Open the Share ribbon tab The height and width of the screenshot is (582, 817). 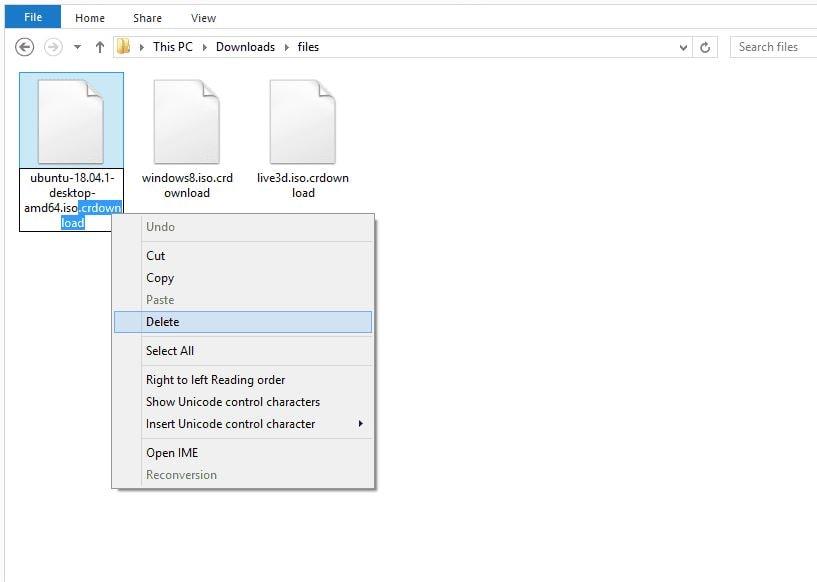[x=146, y=17]
